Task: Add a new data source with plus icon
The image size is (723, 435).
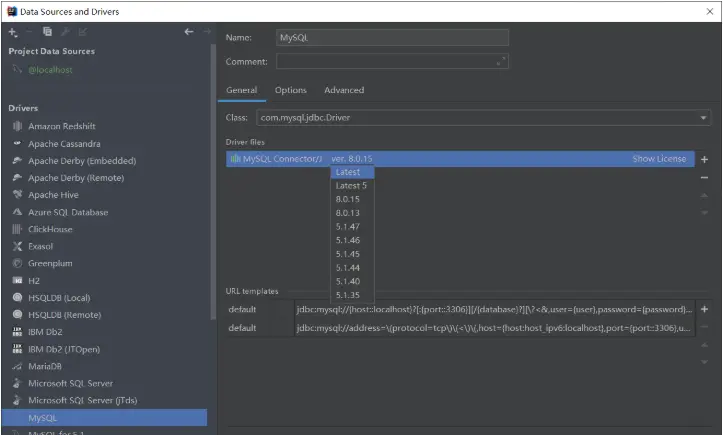Action: [x=12, y=32]
